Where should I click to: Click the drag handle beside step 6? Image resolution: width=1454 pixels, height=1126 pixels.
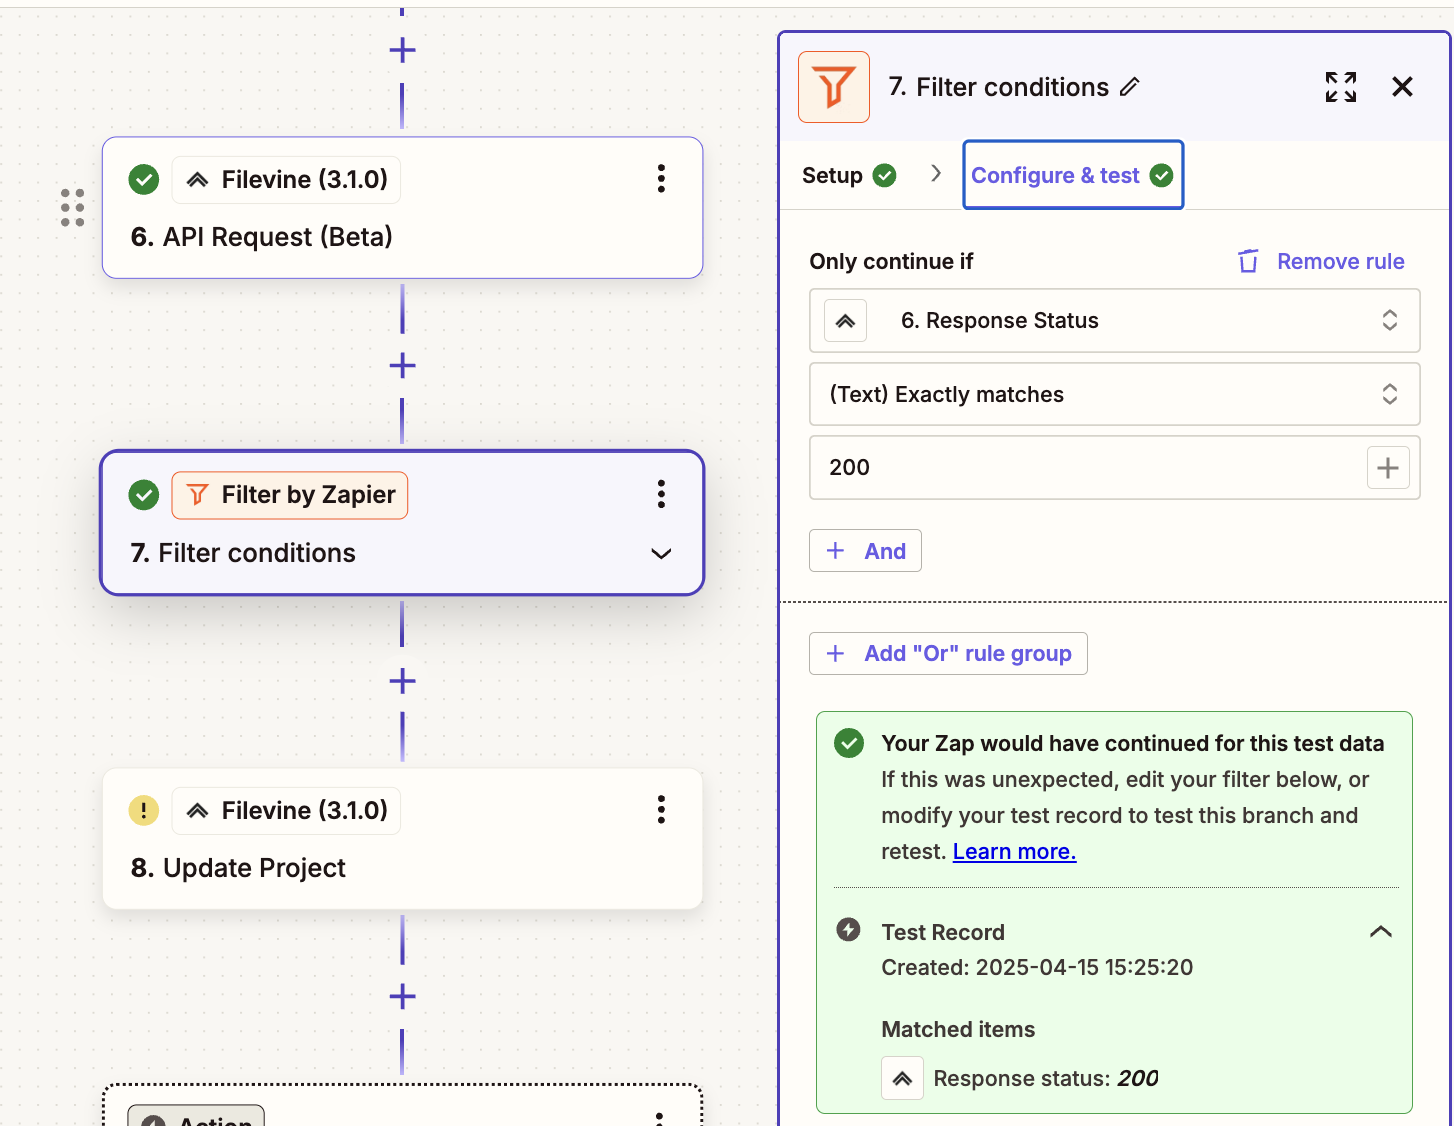click(72, 208)
